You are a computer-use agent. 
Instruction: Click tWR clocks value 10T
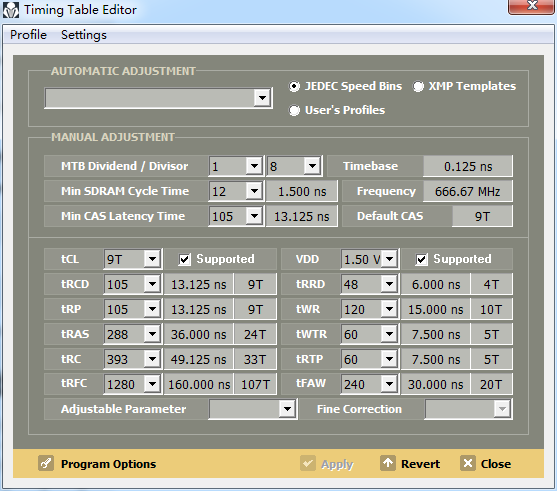[491, 309]
